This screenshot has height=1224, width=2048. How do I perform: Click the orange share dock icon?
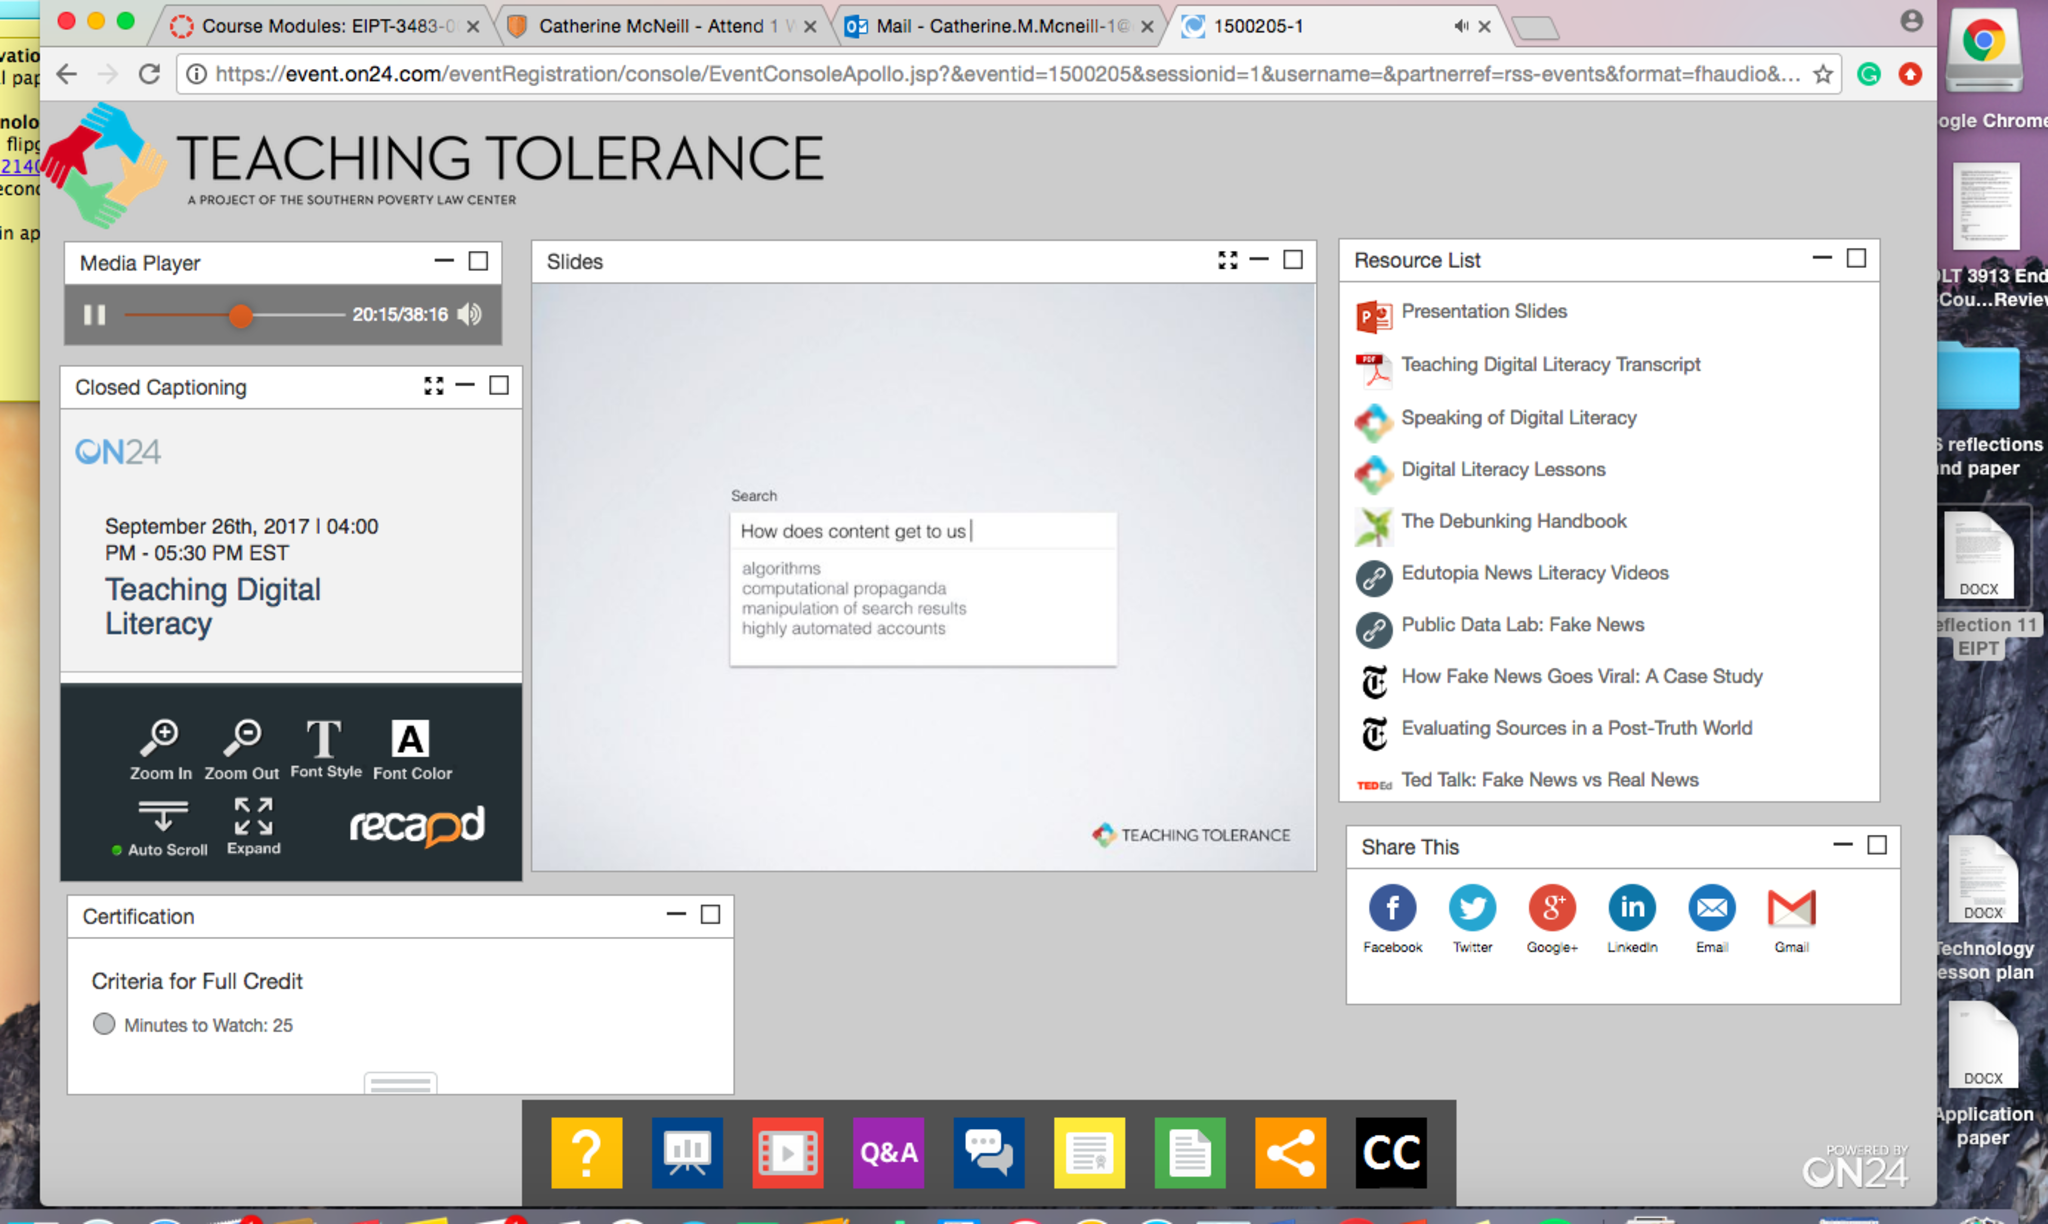(1290, 1152)
